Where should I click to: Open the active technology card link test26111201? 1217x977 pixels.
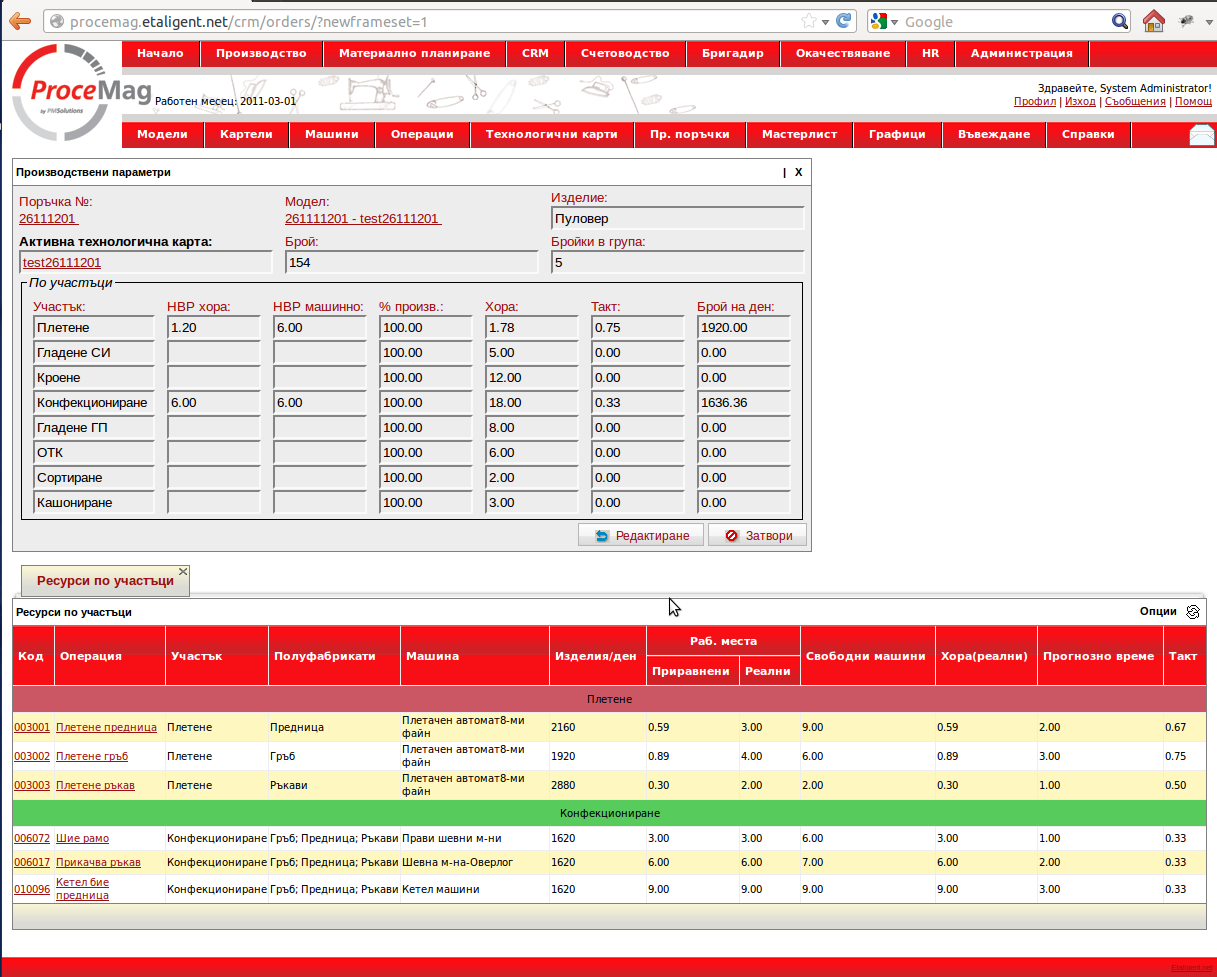pyautogui.click(x=62, y=262)
